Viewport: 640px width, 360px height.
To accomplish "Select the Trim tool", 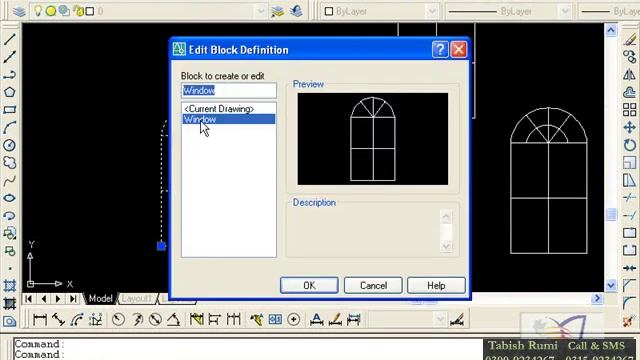I will (x=629, y=198).
